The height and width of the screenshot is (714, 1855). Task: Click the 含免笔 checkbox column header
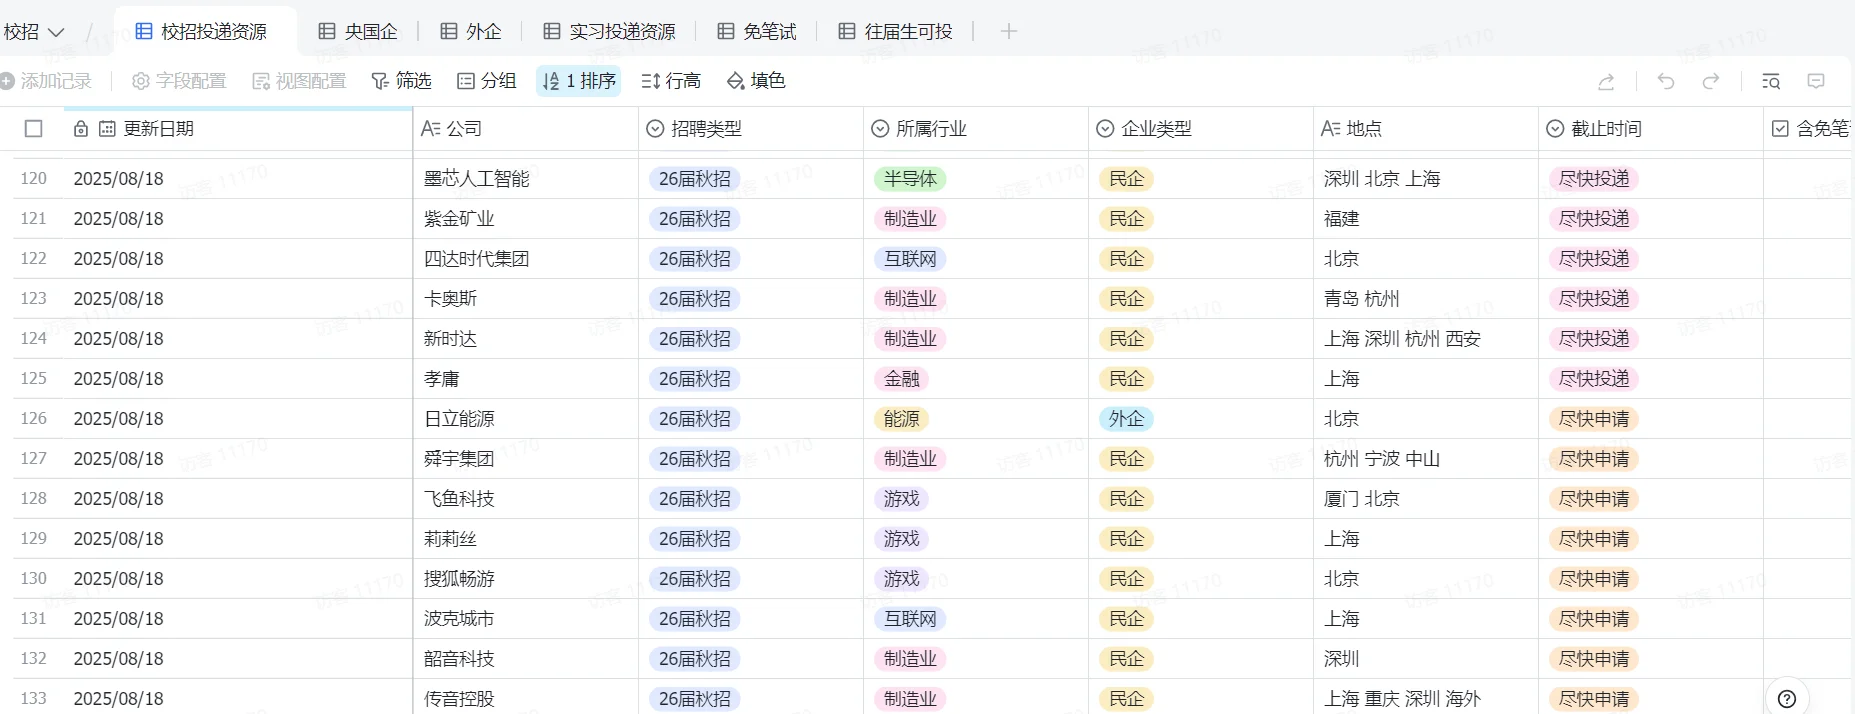1810,129
